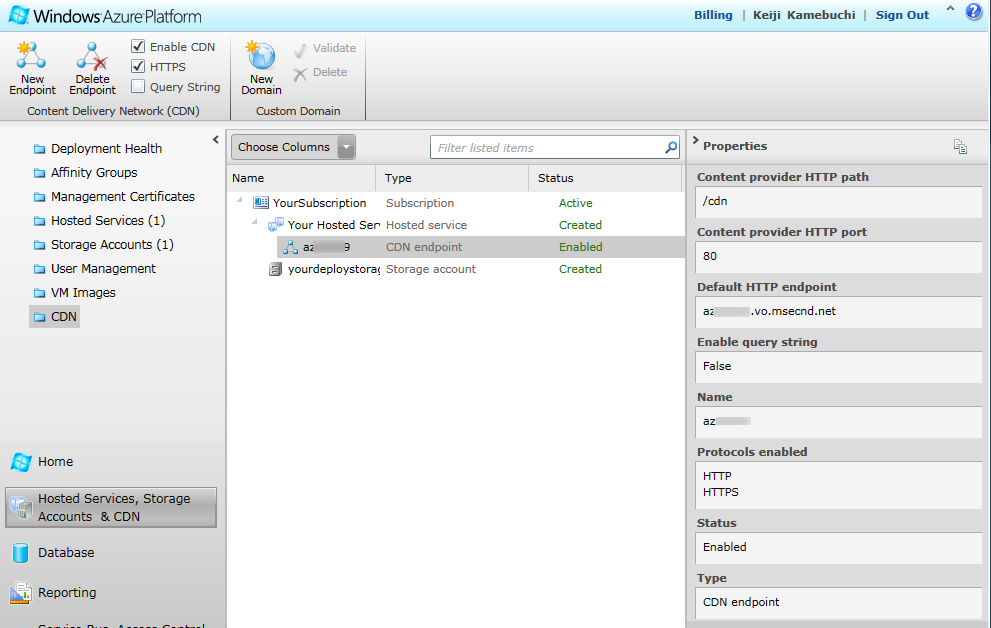The image size is (991, 628).
Task: Toggle the HTTPS checkbox
Action: pyautogui.click(x=138, y=67)
